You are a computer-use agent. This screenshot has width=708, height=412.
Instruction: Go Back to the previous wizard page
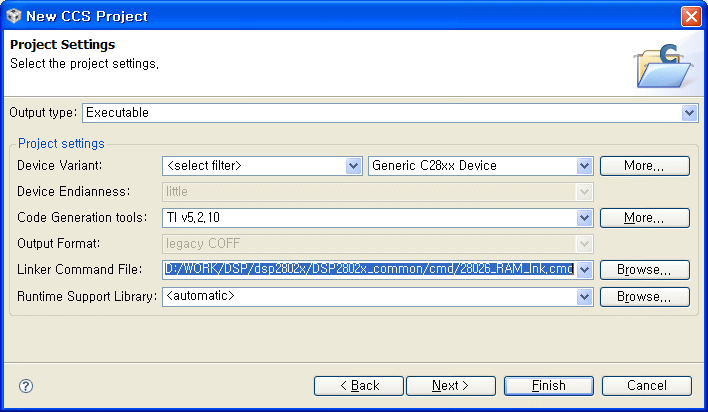[359, 386]
